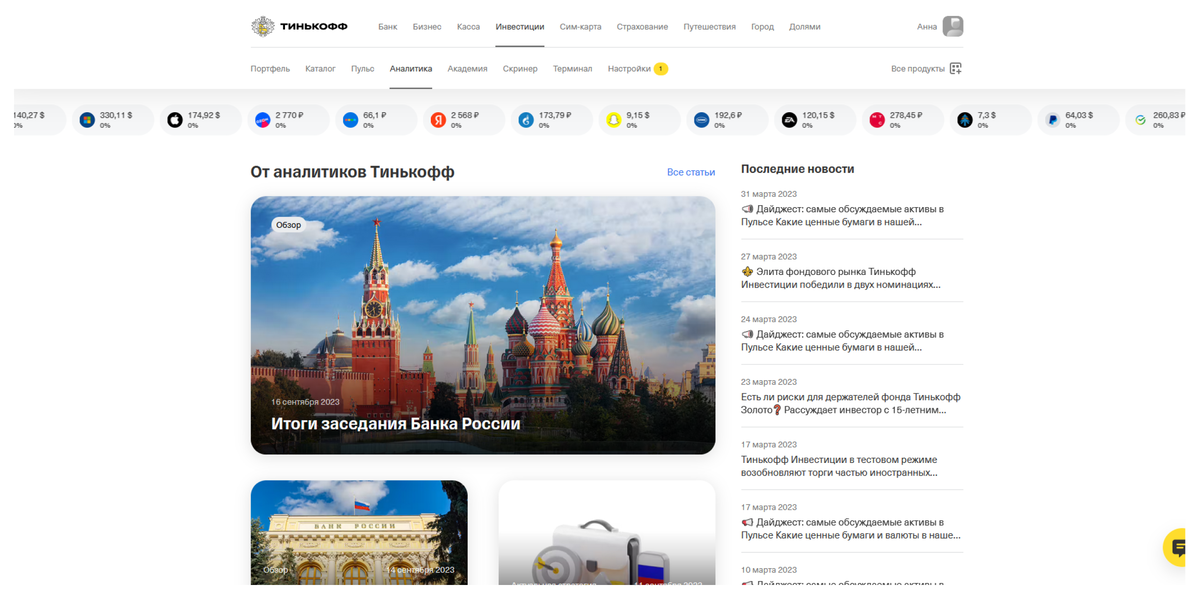Click the Tinkoff logo

[x=300, y=26]
